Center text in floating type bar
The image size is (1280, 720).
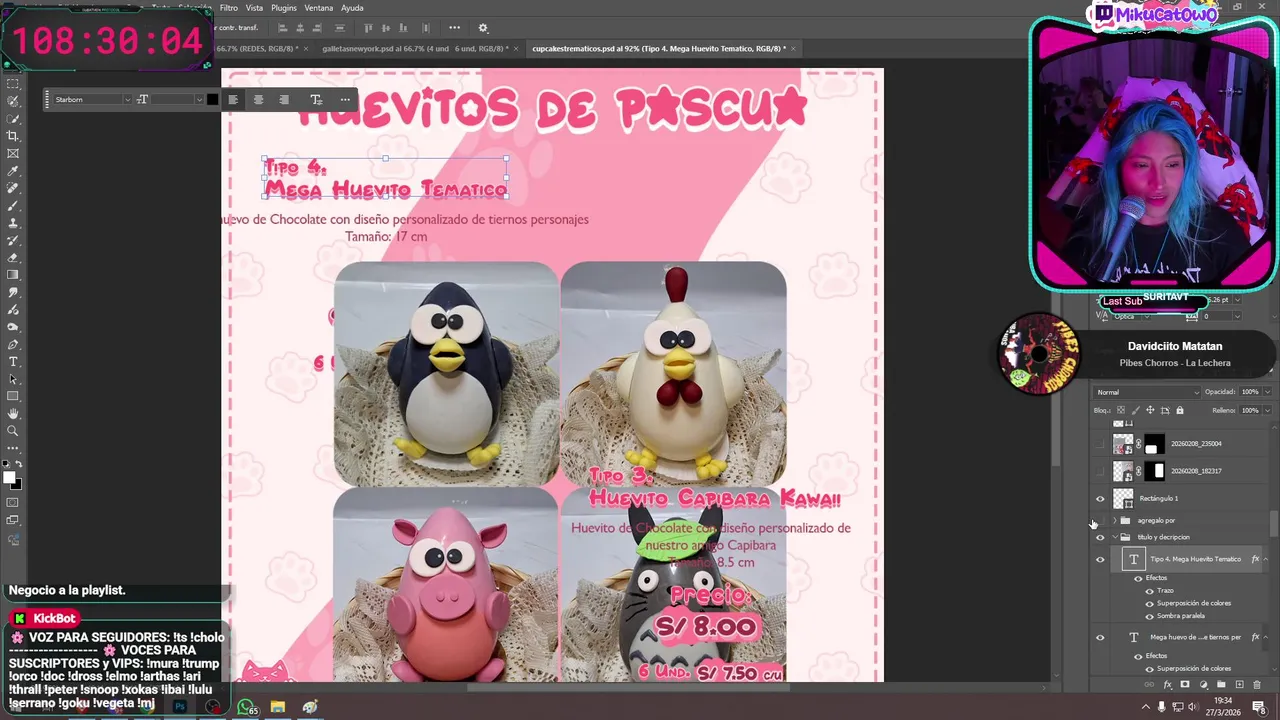click(258, 99)
